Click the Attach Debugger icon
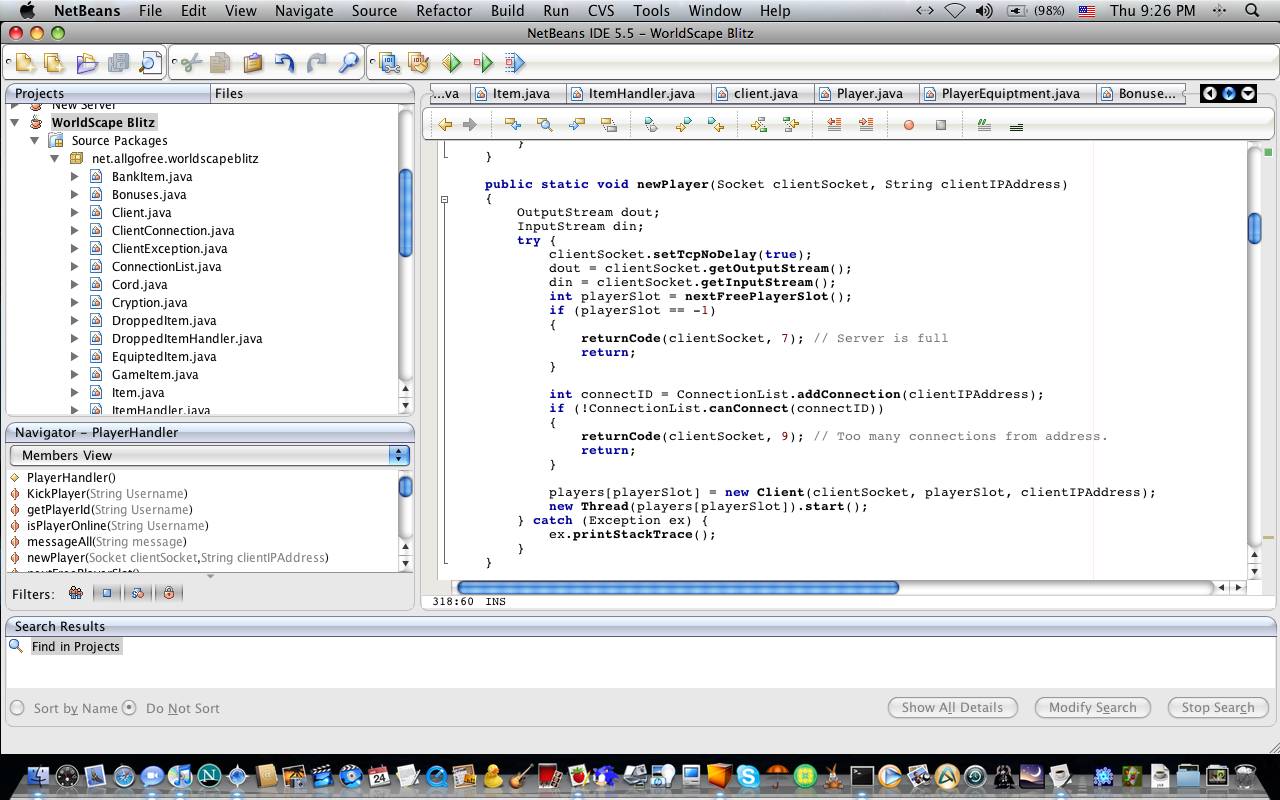 514,63
